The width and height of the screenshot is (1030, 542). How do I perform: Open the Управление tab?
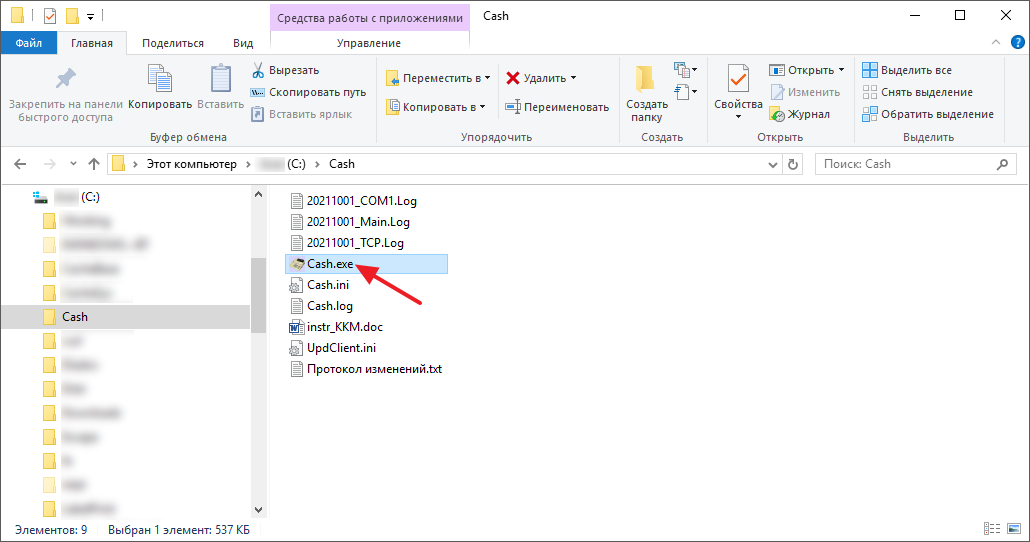tap(369, 43)
